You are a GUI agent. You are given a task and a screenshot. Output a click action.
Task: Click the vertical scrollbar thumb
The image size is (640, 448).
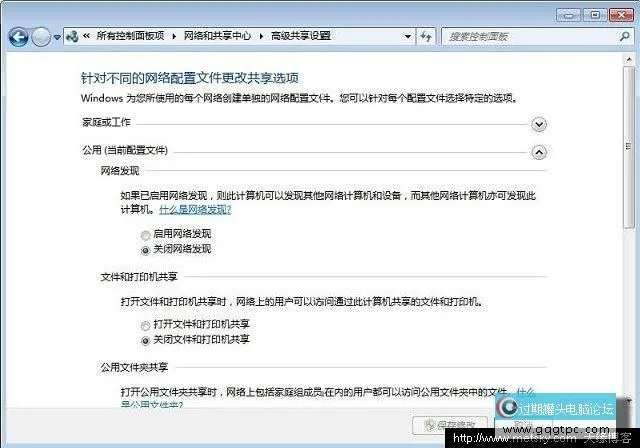coord(629,147)
